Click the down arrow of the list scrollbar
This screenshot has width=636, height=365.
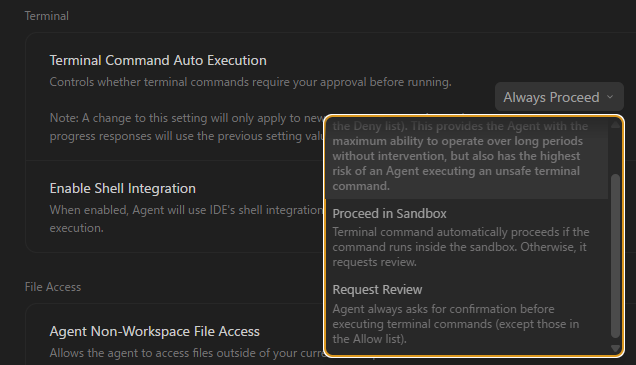coord(615,349)
